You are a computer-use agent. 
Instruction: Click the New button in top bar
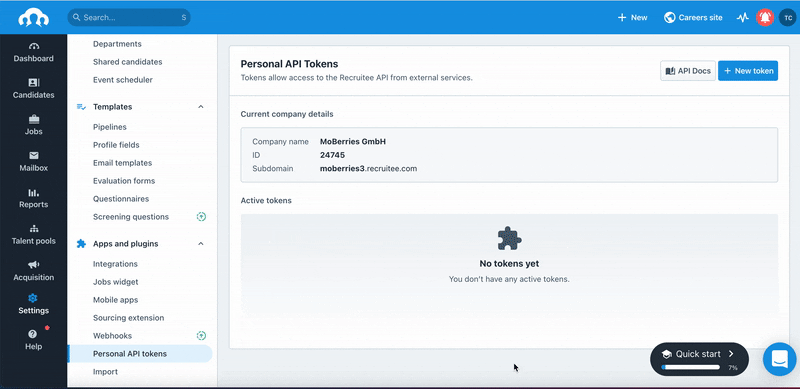633,17
